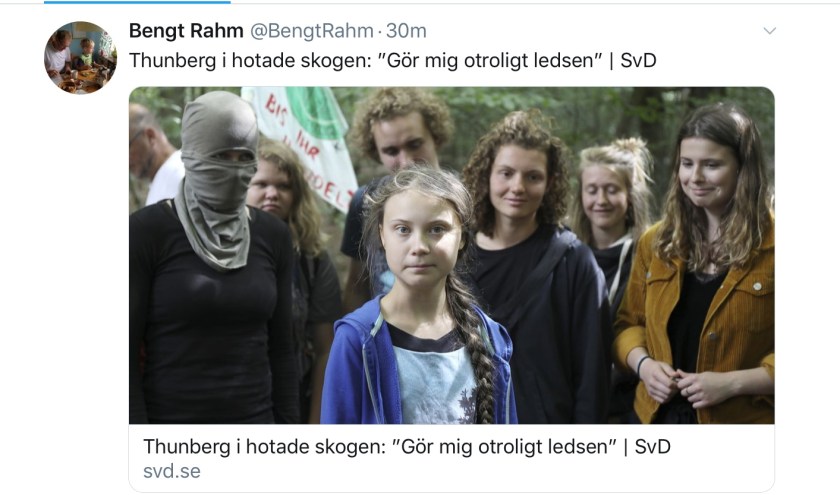Image resolution: width=840 pixels, height=495 pixels.
Task: Open the svd.se domain link
Action: pos(171,471)
